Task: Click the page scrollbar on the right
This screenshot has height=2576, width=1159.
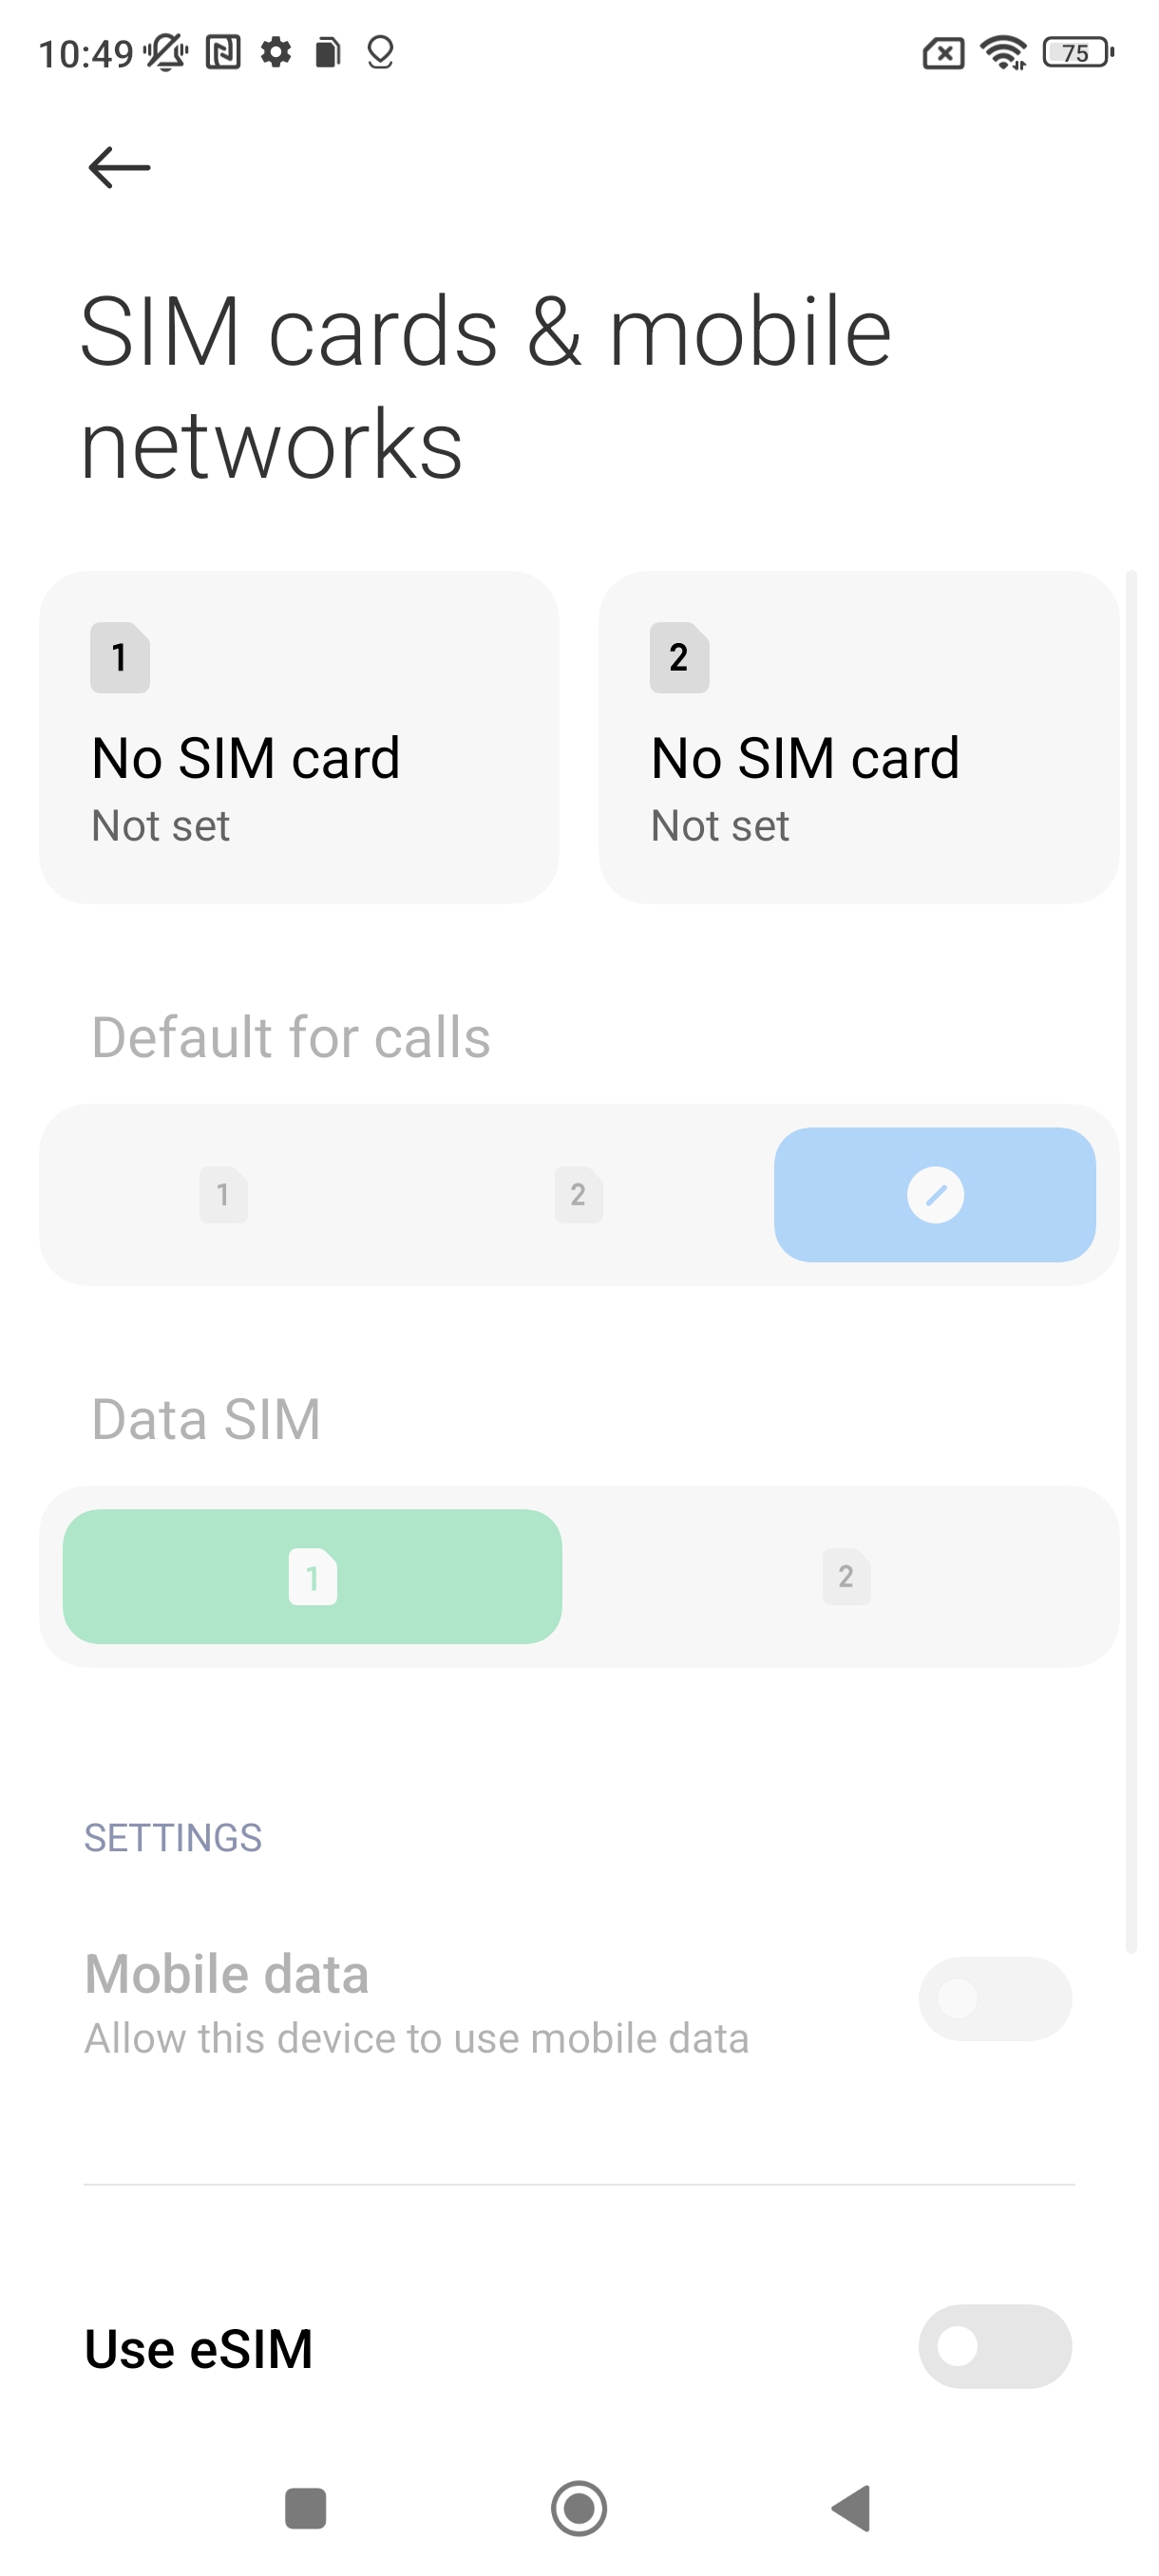Action: pyautogui.click(x=1131, y=1260)
